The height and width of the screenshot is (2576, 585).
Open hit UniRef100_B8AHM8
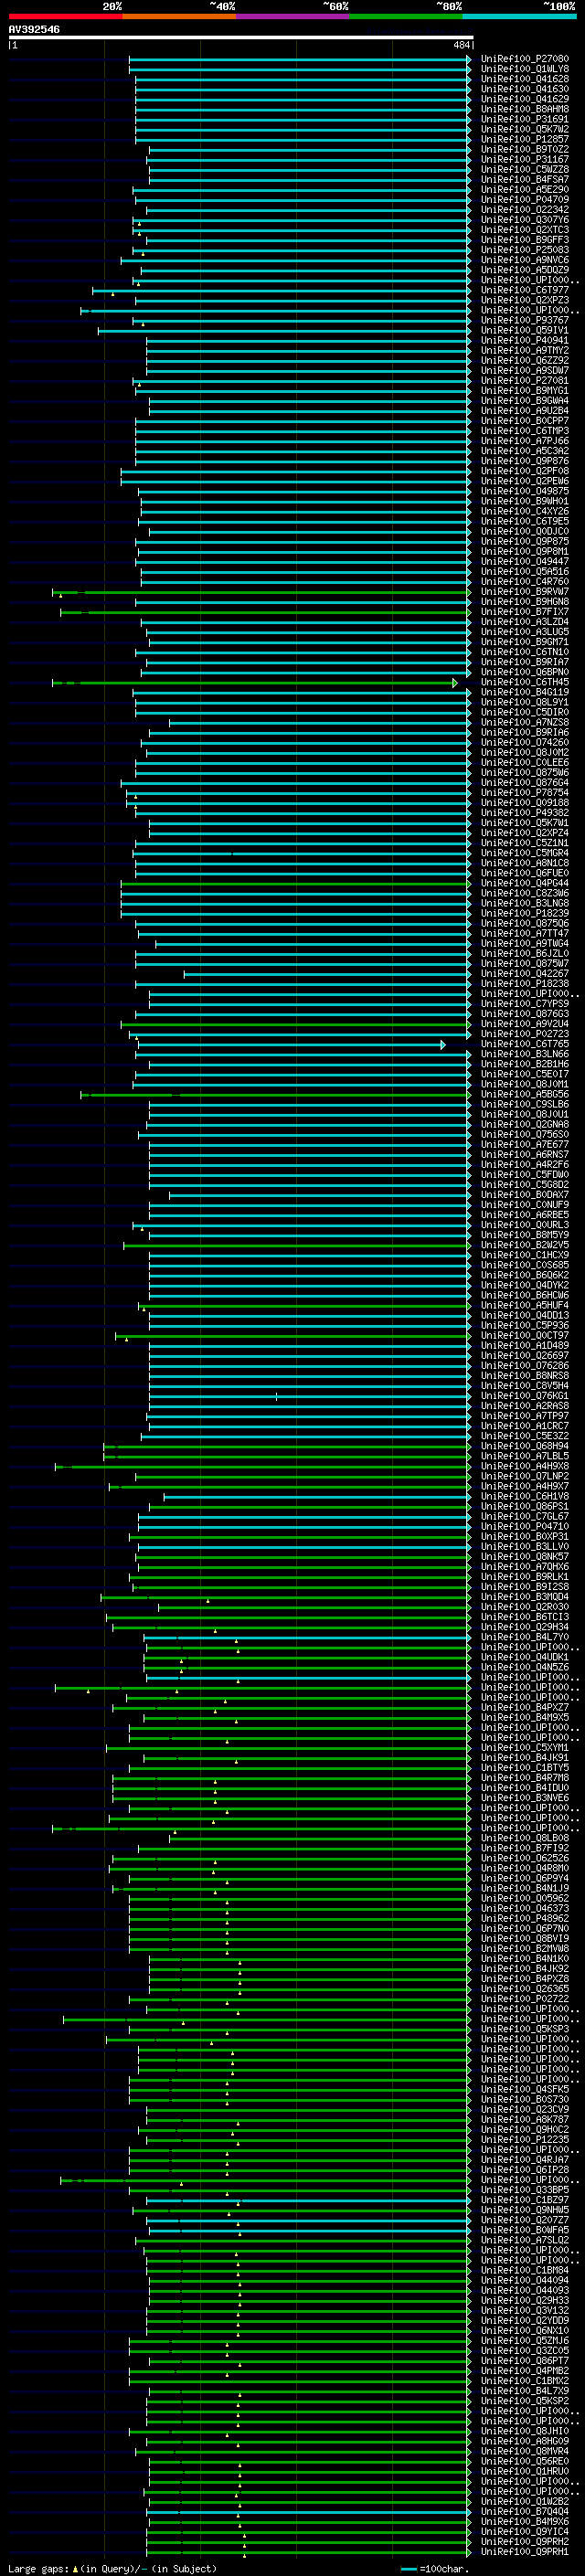[524, 109]
